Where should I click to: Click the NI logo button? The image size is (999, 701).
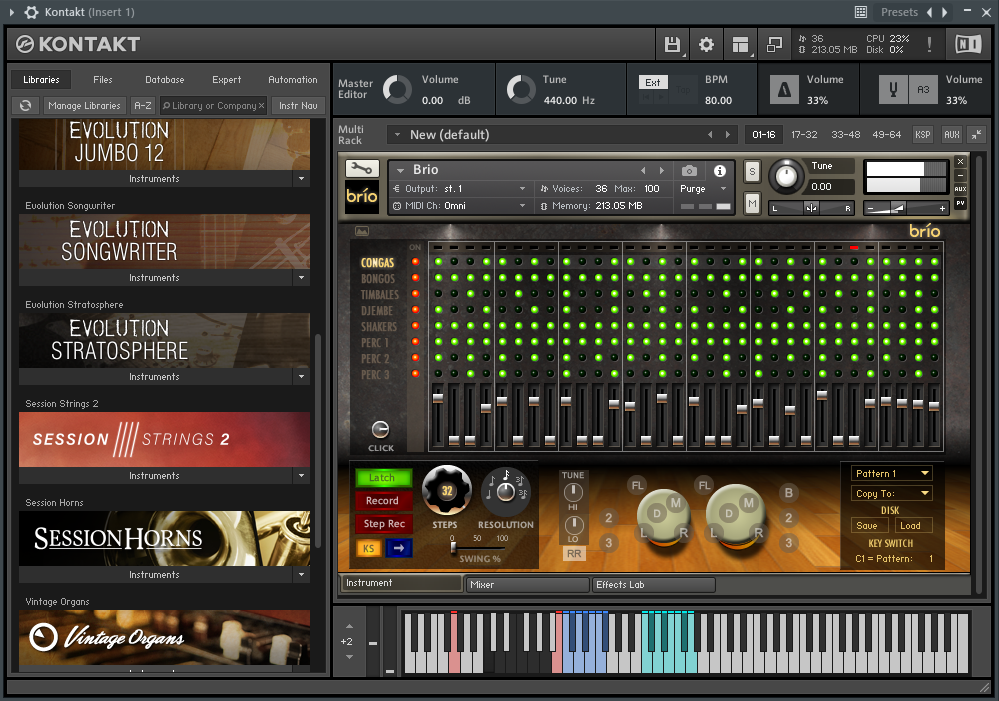[968, 44]
